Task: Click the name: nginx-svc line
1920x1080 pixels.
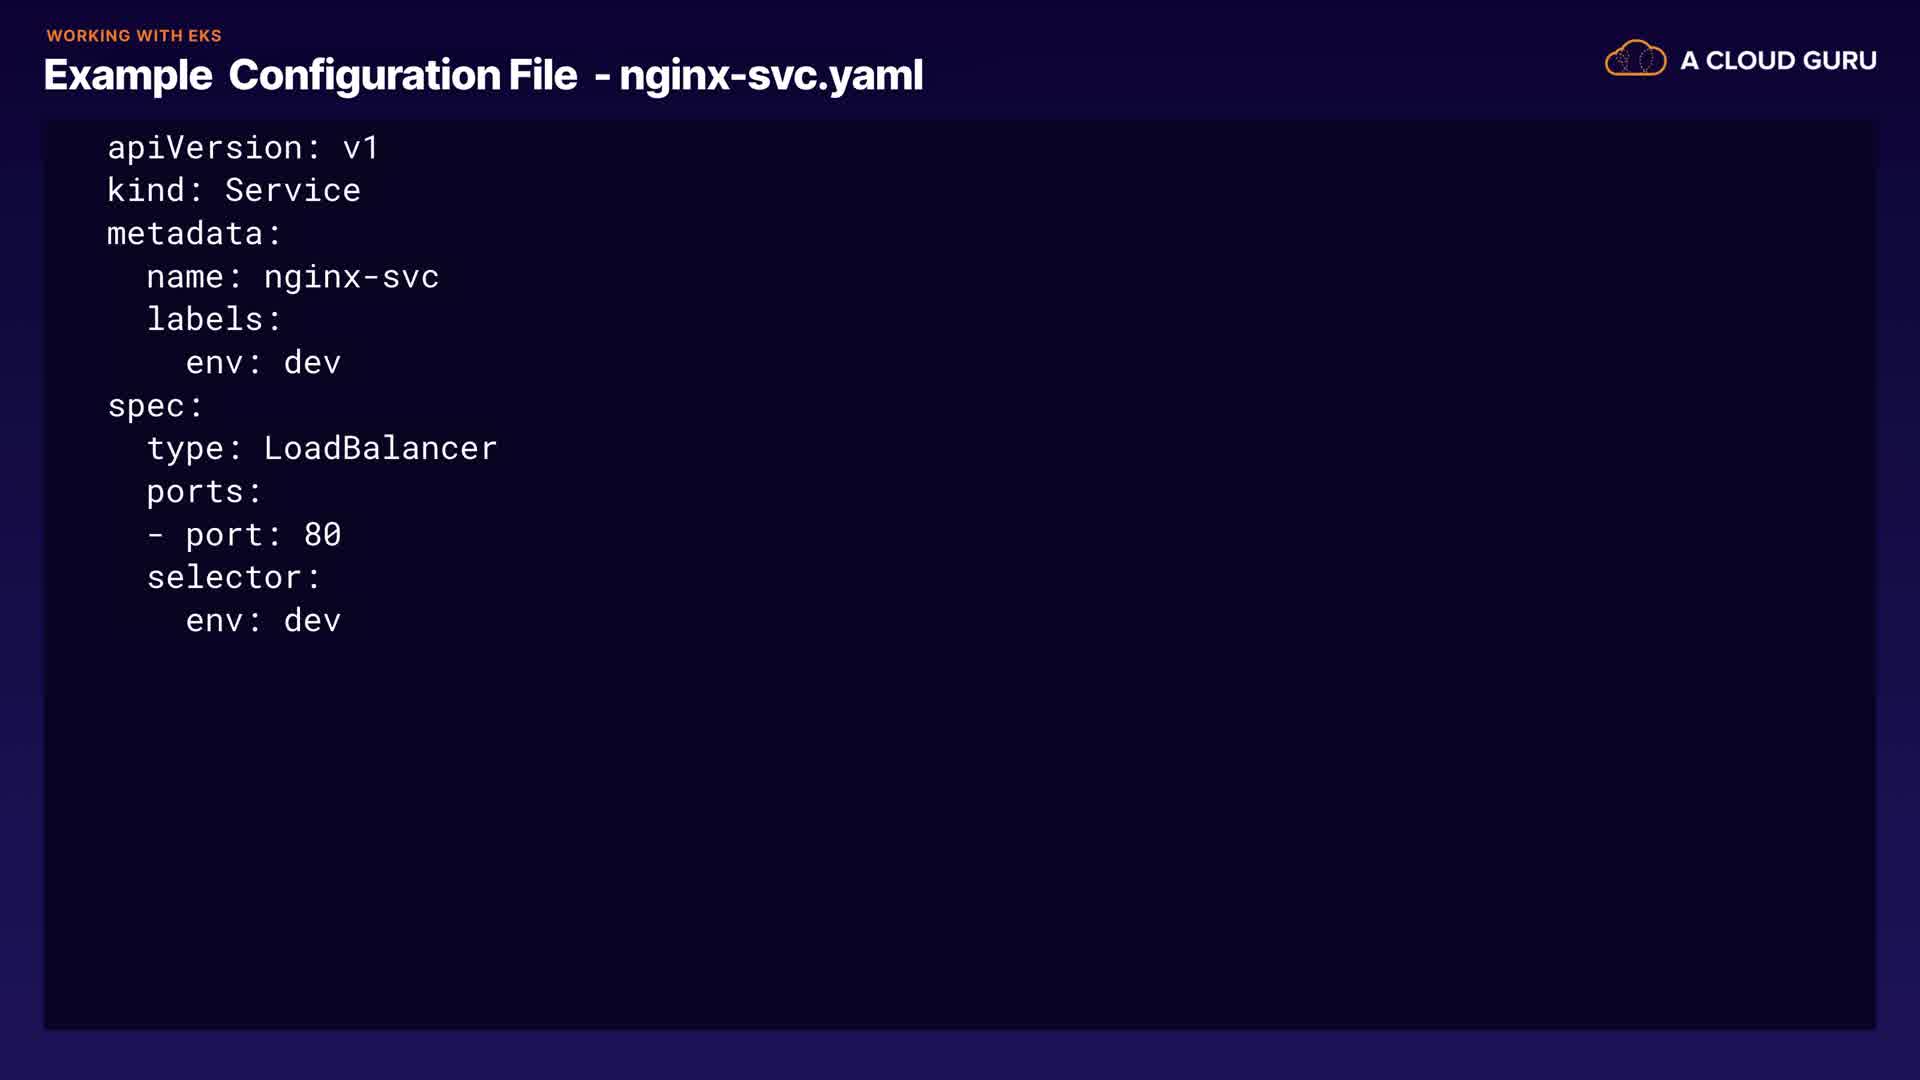Action: tap(292, 277)
